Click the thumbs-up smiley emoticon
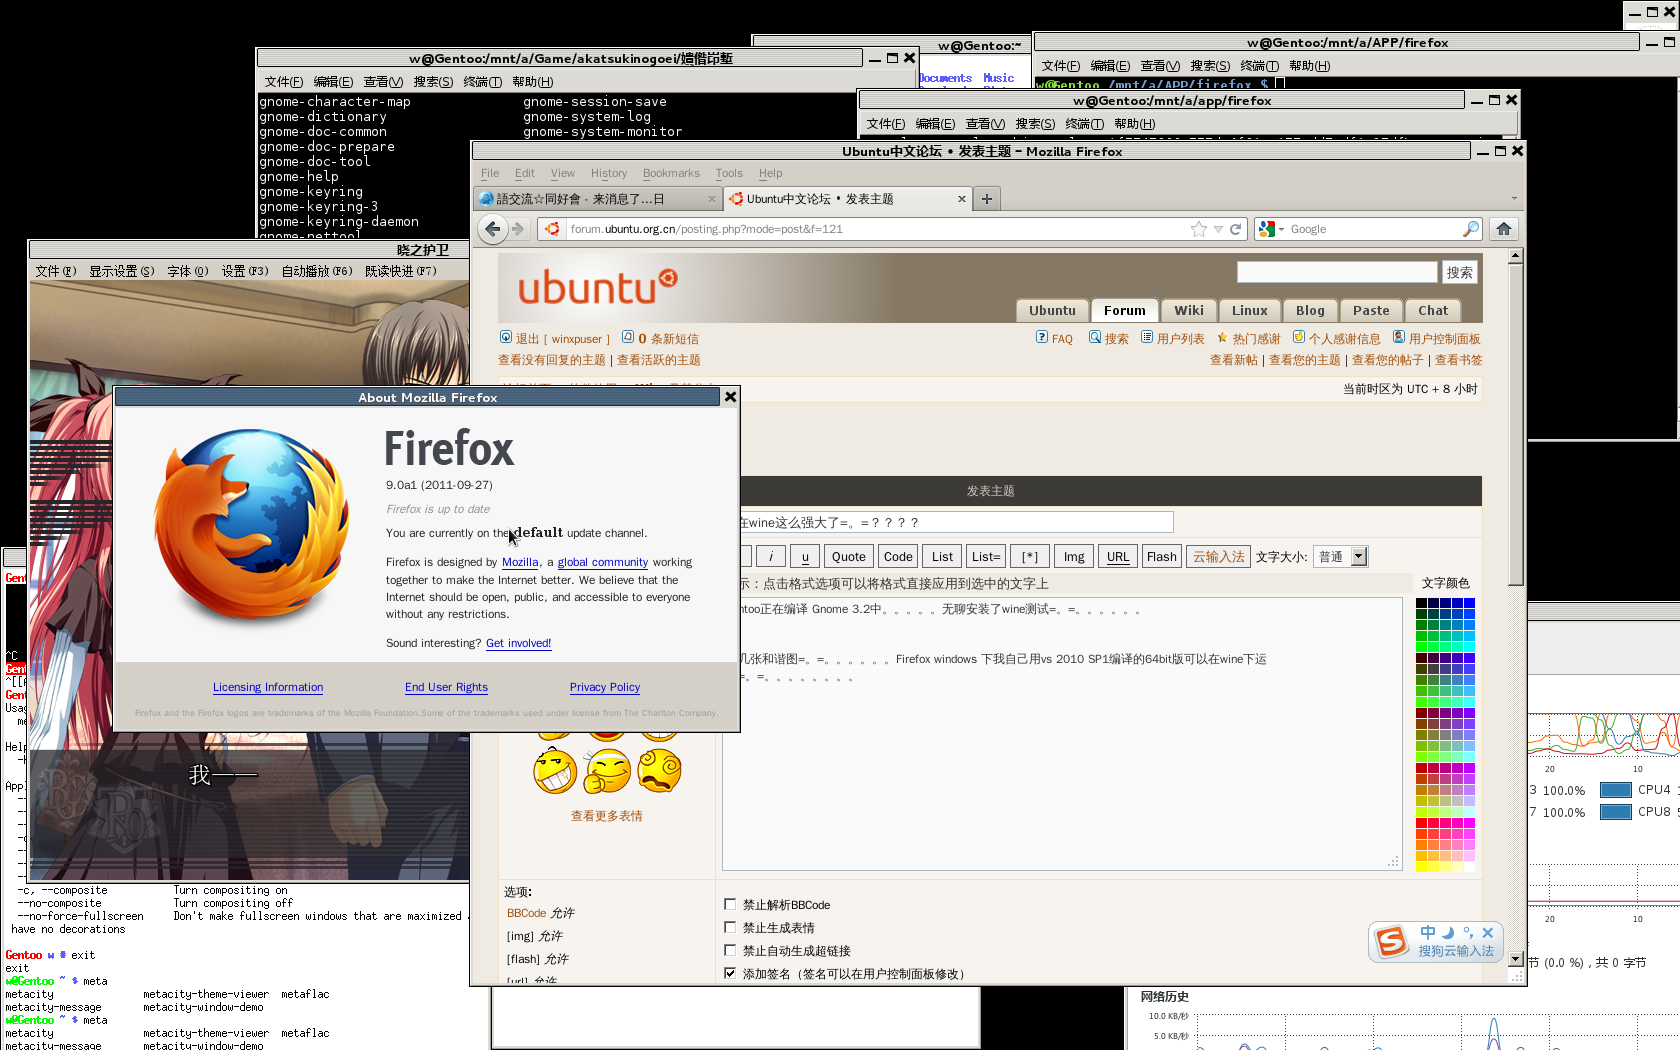 click(607, 772)
